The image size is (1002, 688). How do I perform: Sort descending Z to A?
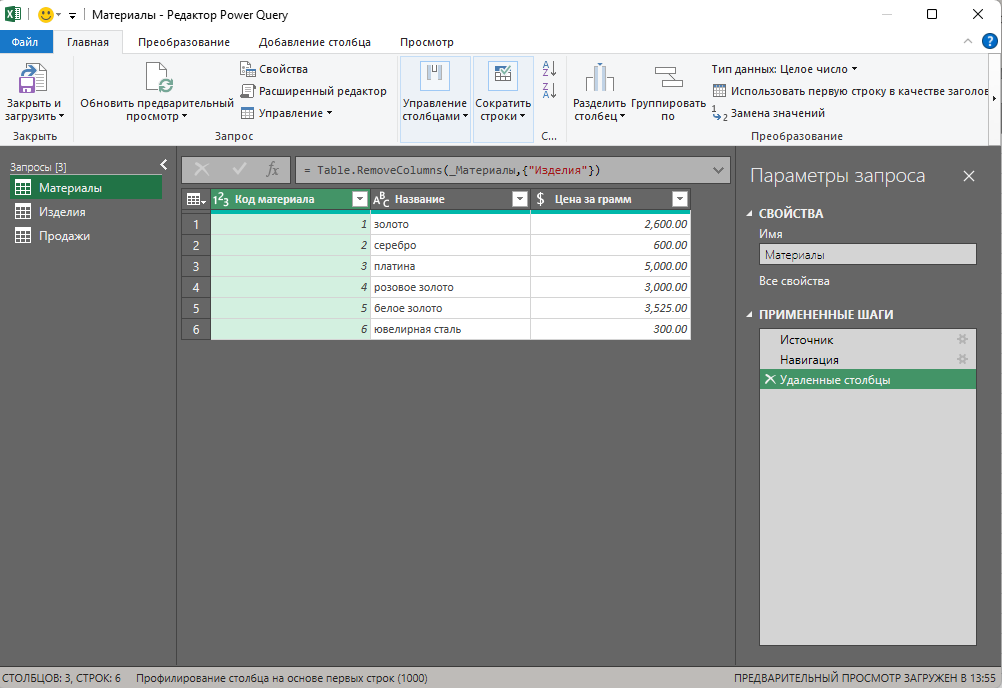(x=549, y=91)
